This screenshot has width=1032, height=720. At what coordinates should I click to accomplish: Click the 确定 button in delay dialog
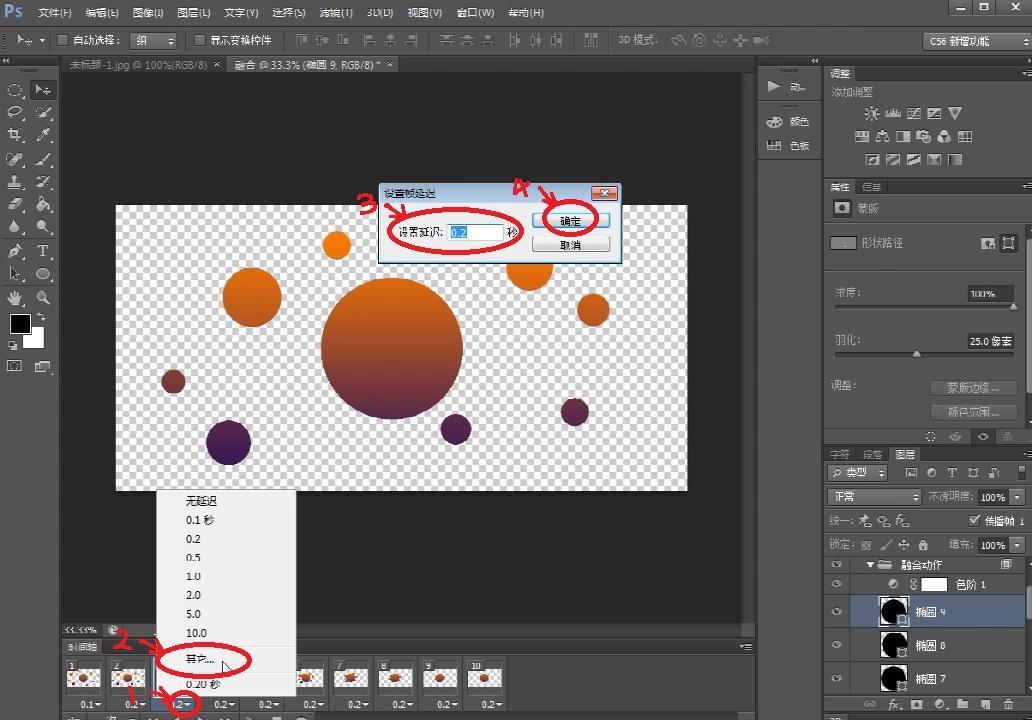coord(570,221)
